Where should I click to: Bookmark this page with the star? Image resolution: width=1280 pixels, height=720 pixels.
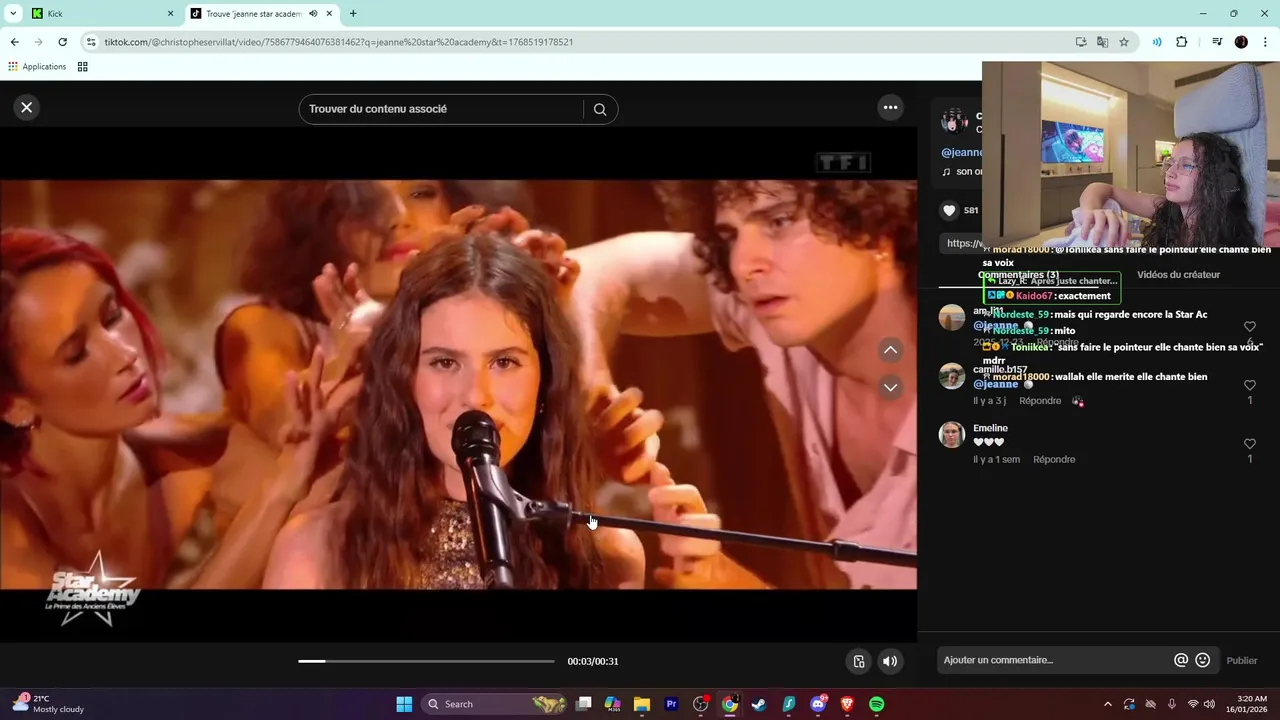pyautogui.click(x=1124, y=42)
